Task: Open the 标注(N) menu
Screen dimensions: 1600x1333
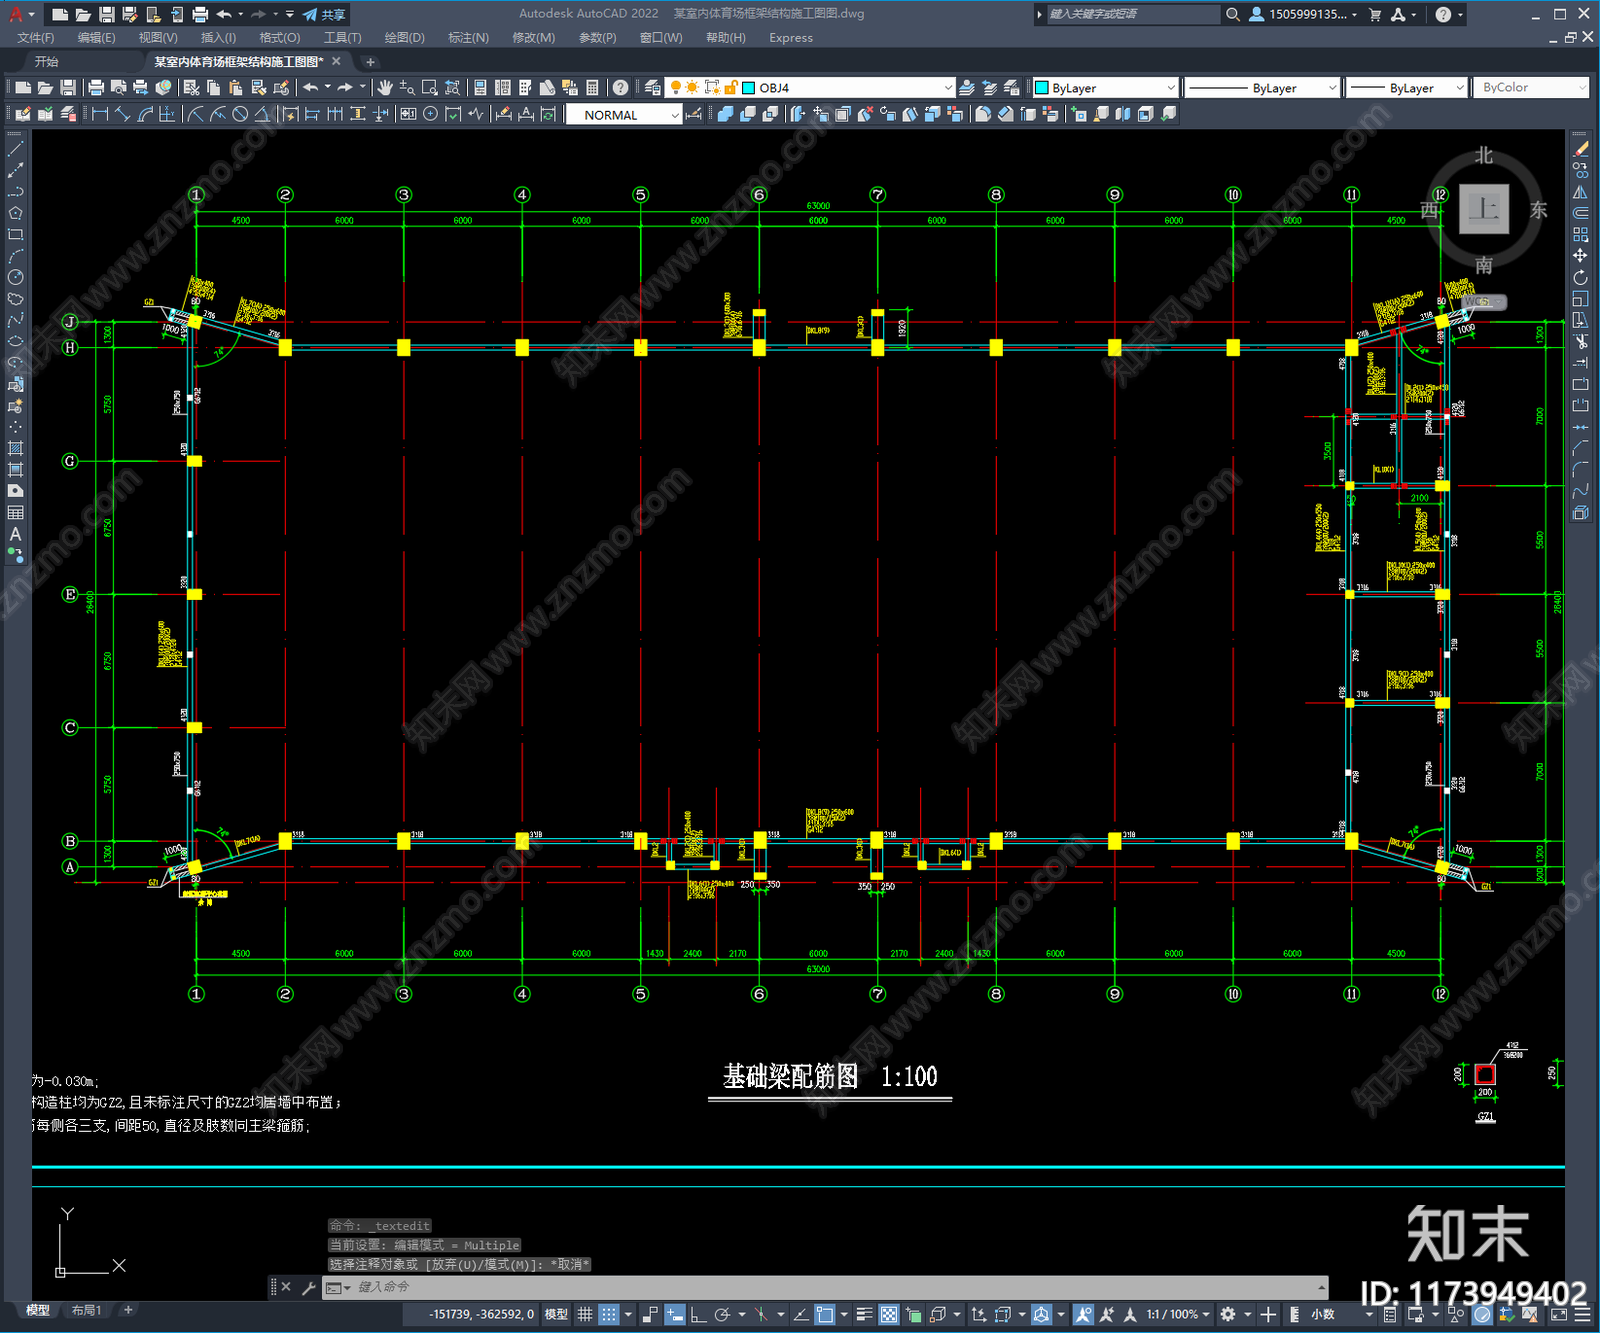Action: point(468,38)
